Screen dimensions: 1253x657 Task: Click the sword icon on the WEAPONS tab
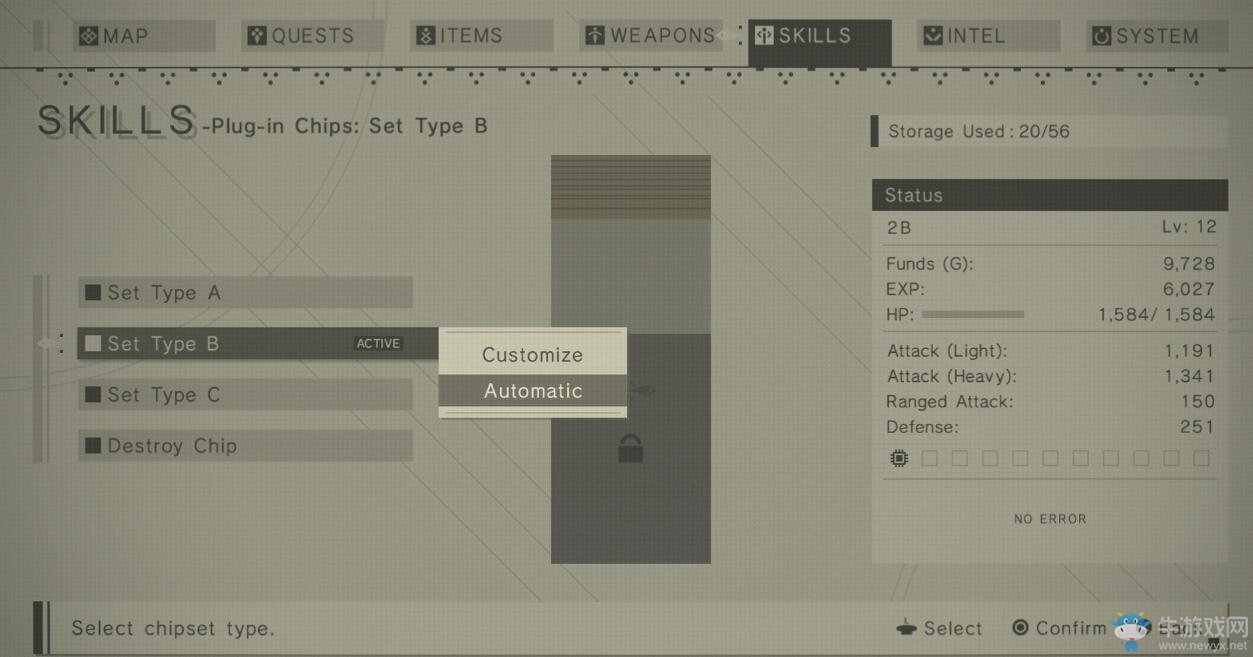[x=595, y=36]
